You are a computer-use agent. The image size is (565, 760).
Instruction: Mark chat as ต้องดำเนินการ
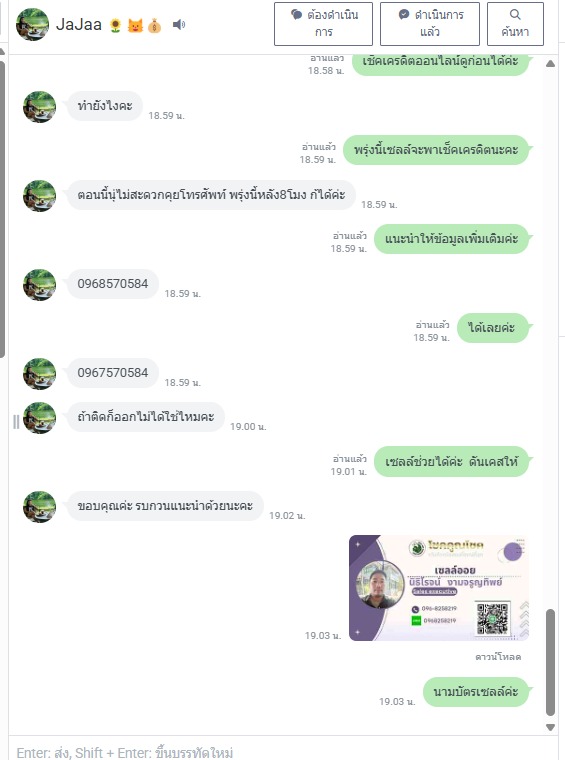point(323,24)
